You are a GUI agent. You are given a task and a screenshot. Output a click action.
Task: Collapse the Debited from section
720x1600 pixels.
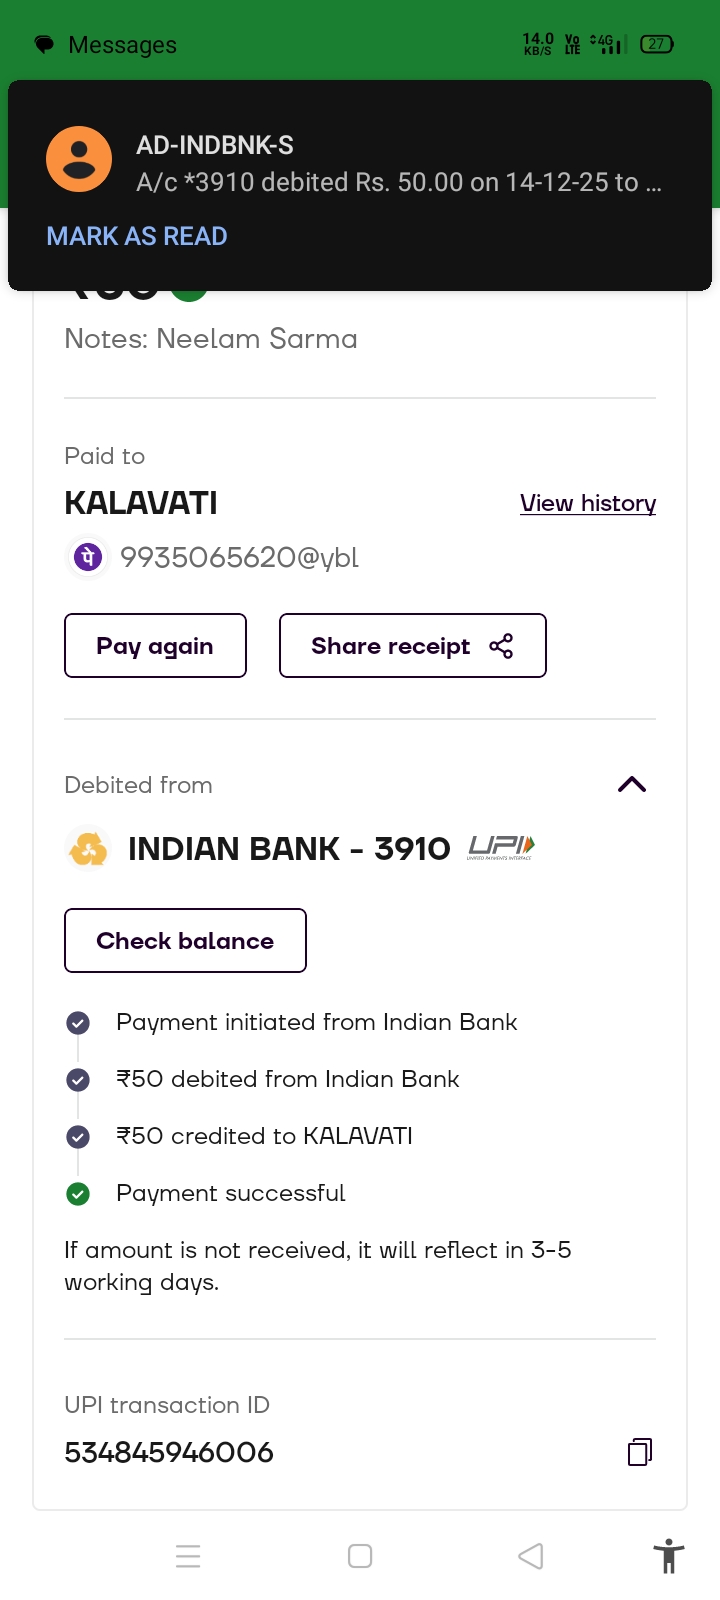[632, 785]
